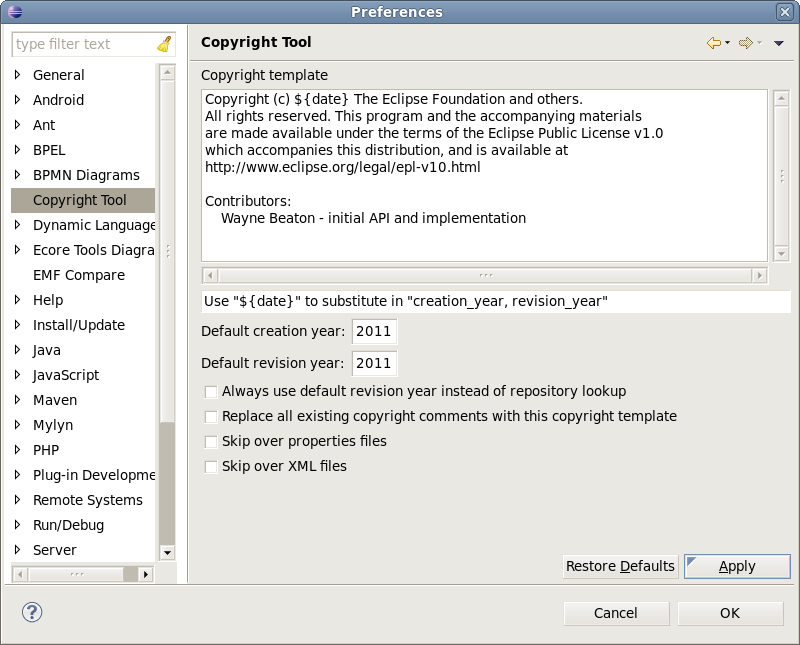Click the Cancel button
Viewport: 800px width, 645px height.
tap(616, 613)
